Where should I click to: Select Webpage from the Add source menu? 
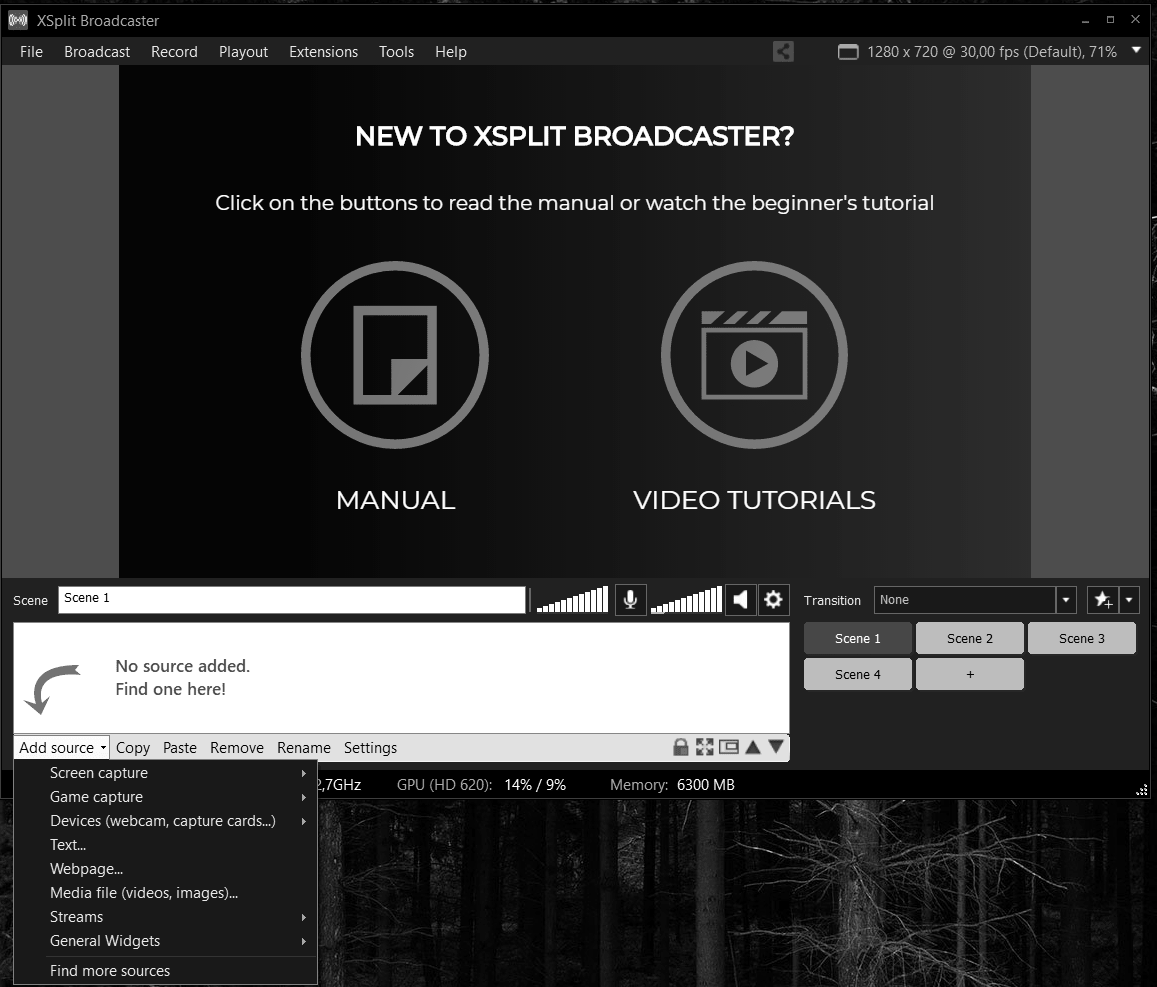click(86, 868)
